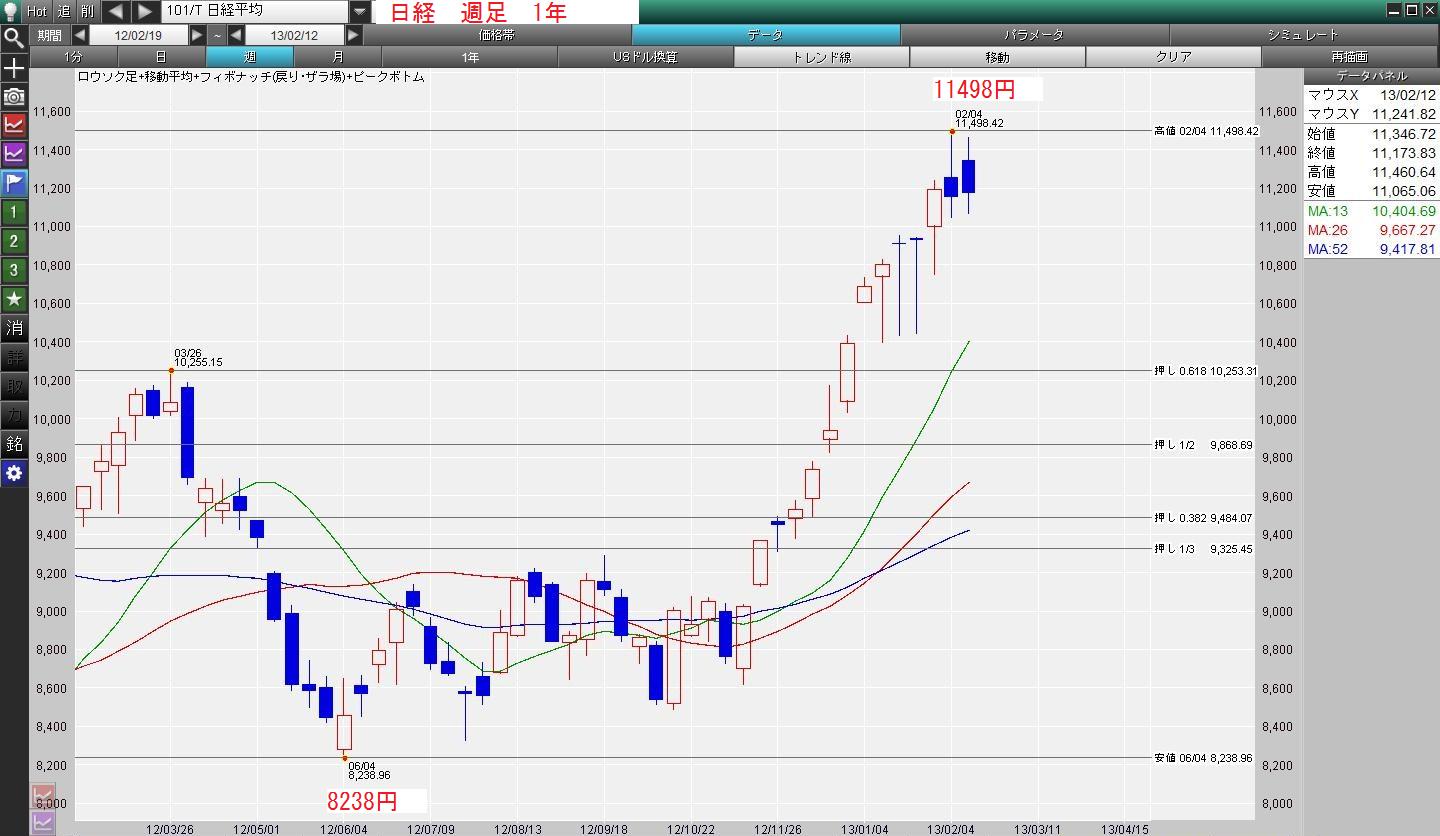Click the 押し 1/2 9,868.69 label

(x=1203, y=445)
